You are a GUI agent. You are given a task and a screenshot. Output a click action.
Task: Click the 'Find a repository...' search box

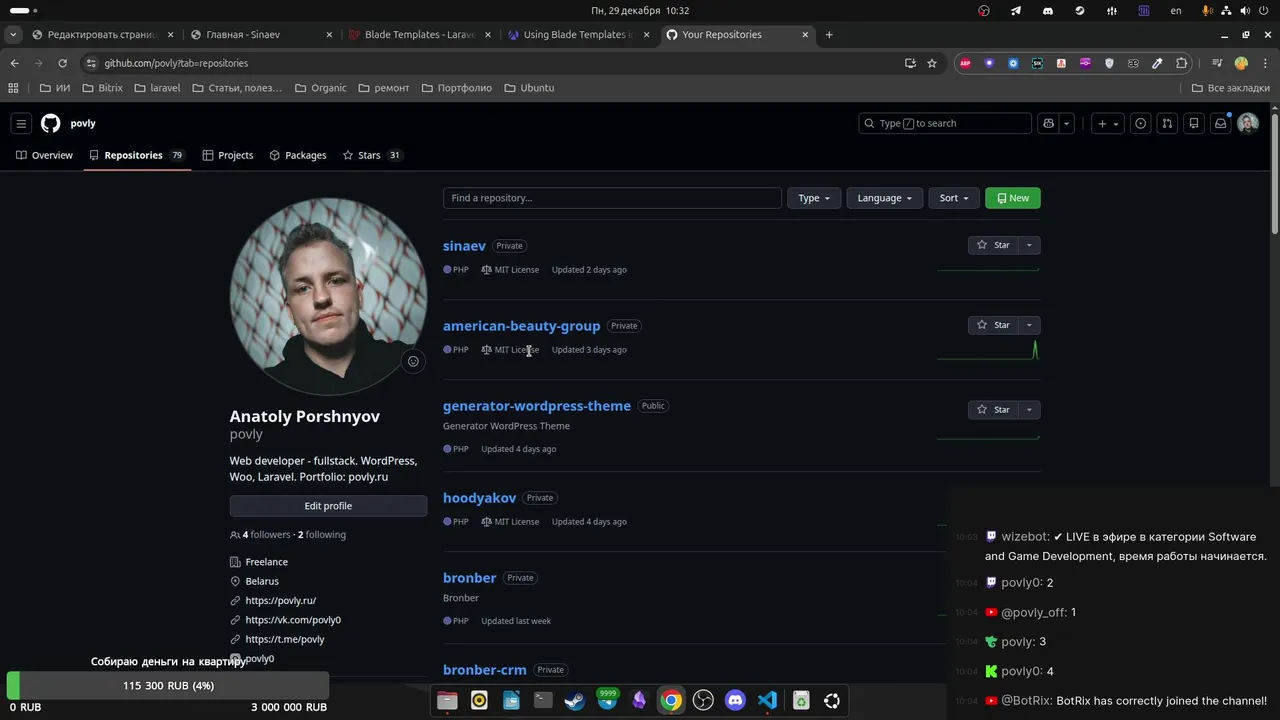coord(612,198)
